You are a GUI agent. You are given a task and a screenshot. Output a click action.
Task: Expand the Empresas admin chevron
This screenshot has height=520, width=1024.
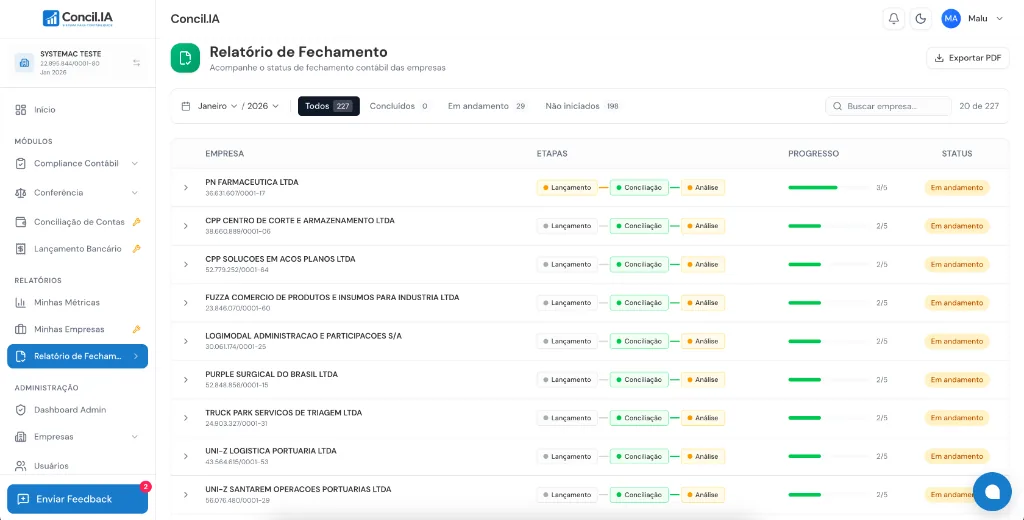pos(135,436)
